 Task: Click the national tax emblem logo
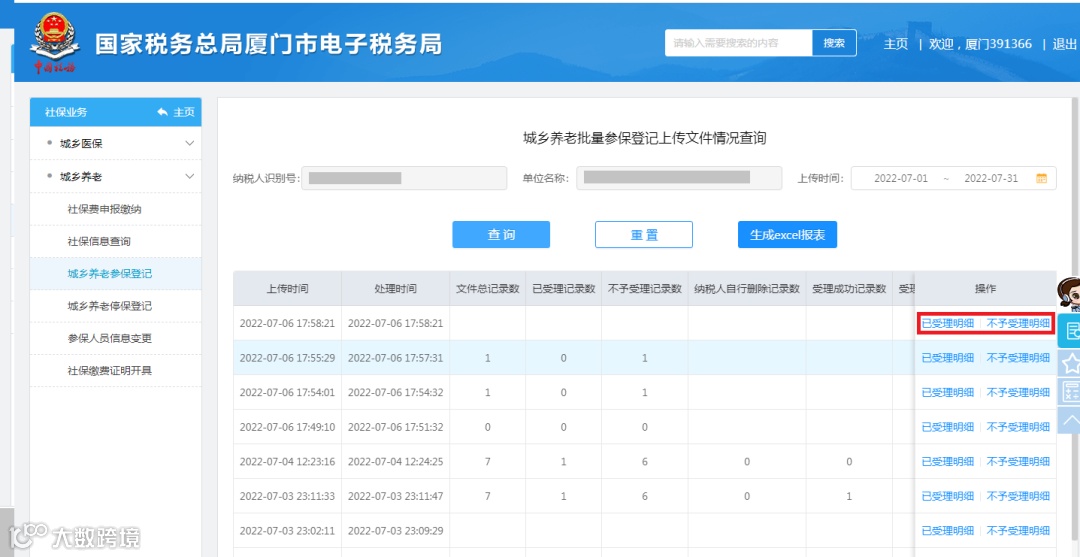(54, 43)
